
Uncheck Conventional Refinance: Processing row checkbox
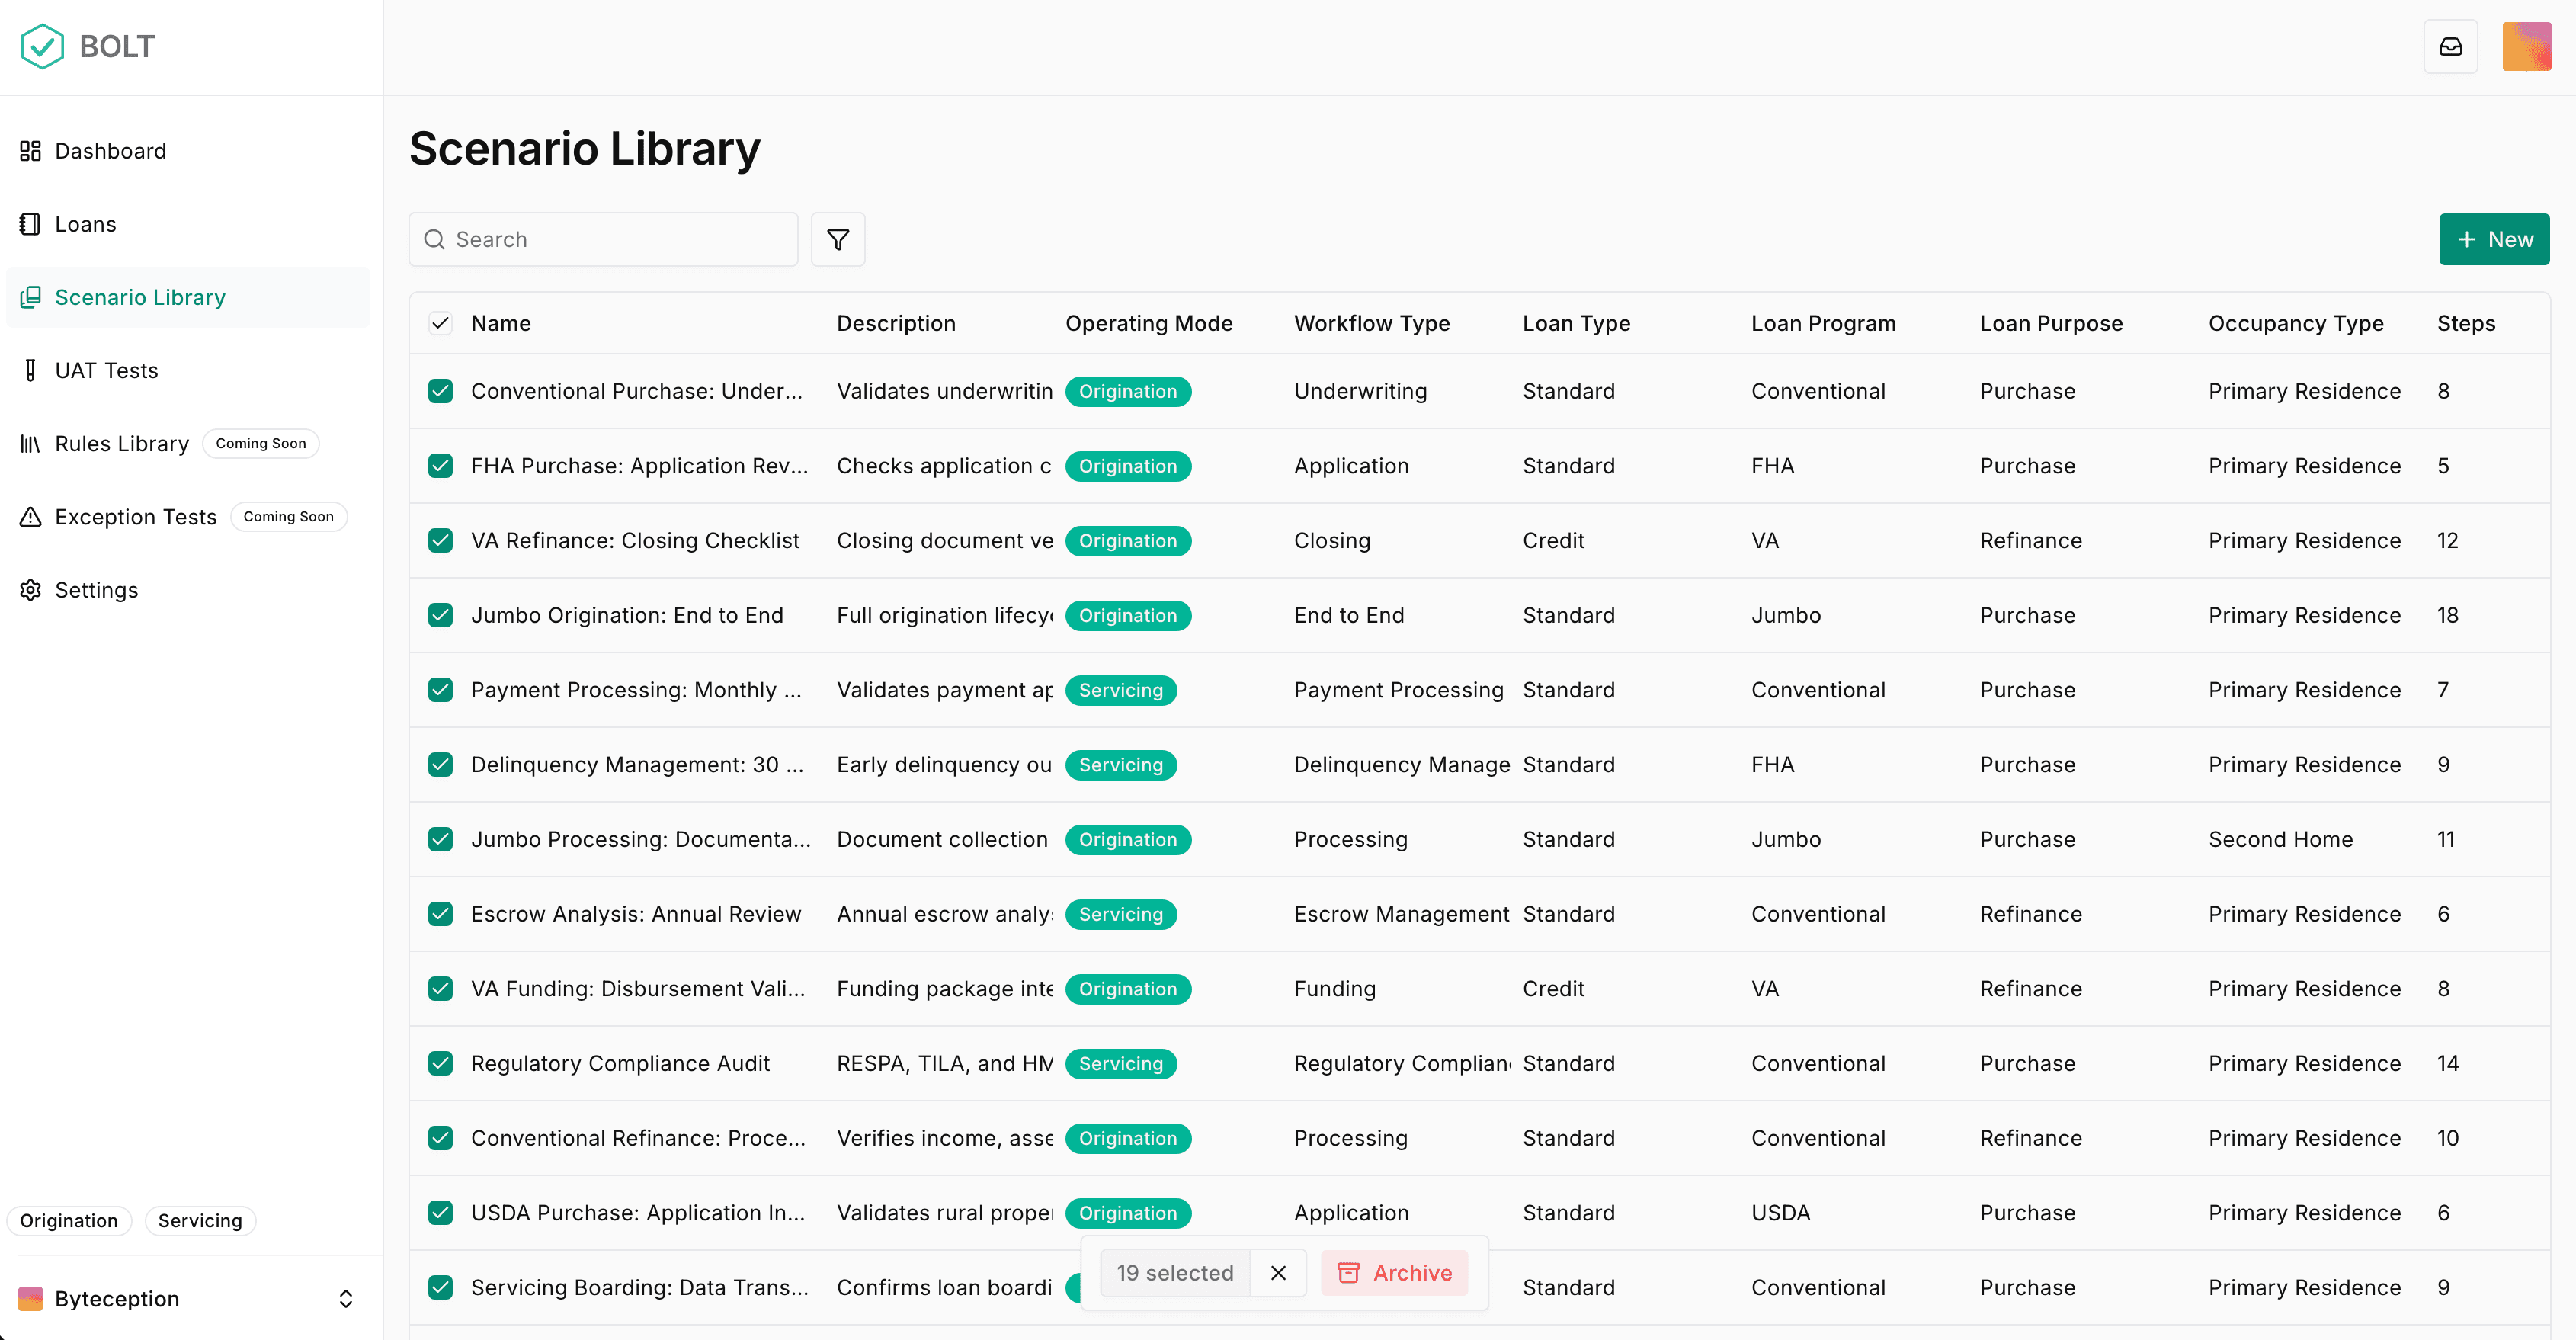(x=440, y=1137)
